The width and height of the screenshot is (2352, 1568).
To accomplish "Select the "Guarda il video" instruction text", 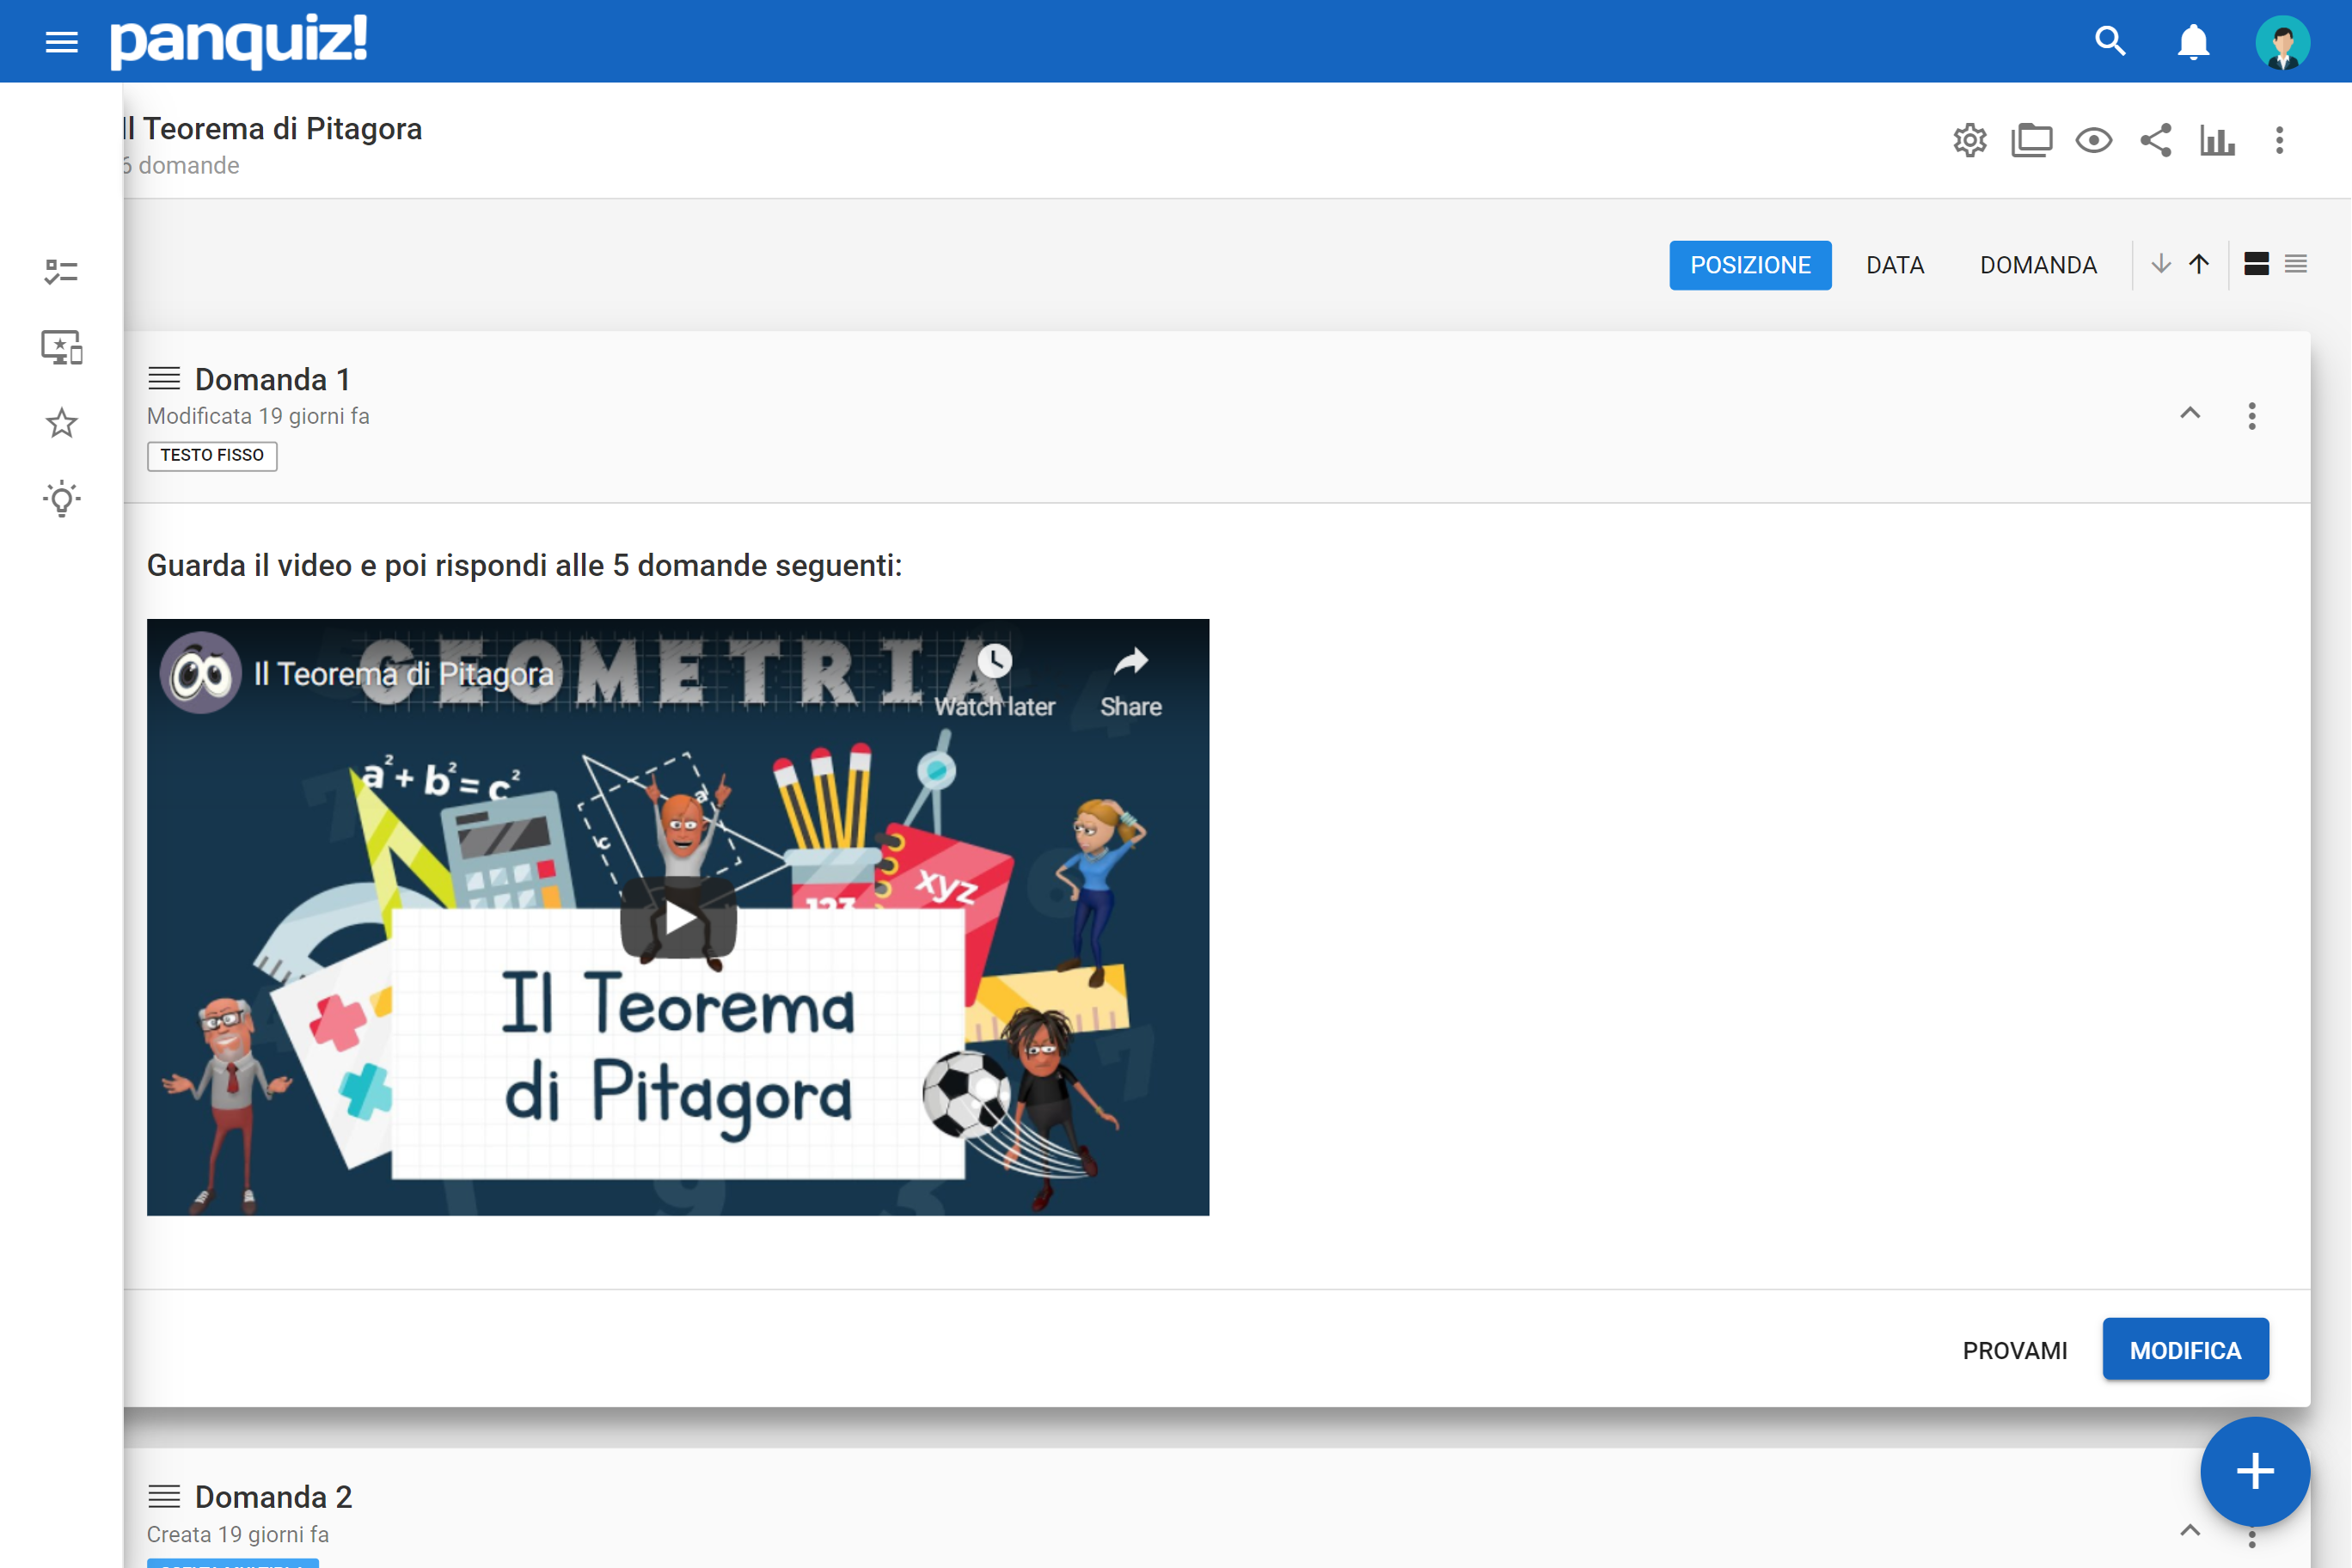I will point(524,566).
